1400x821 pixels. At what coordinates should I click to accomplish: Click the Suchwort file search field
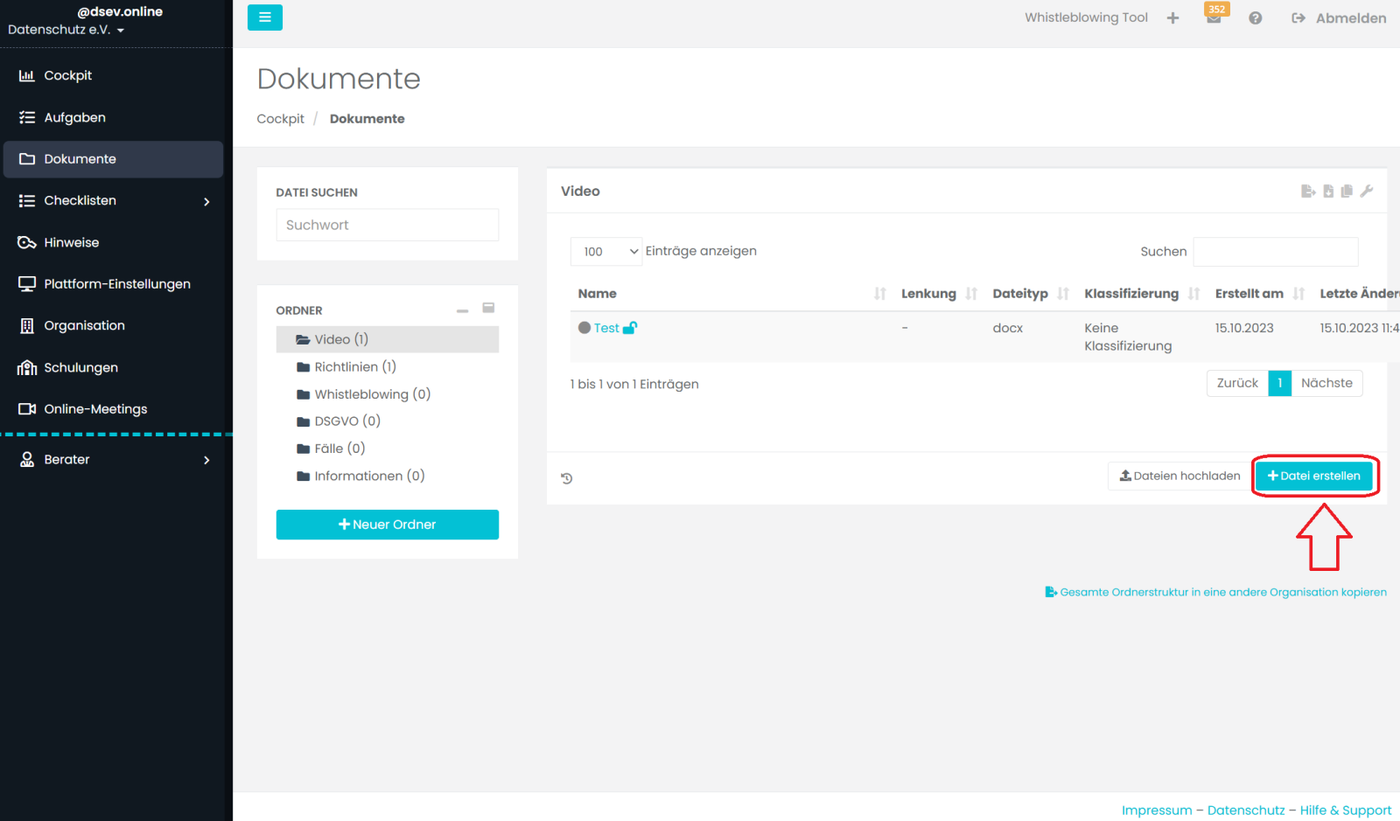(387, 225)
